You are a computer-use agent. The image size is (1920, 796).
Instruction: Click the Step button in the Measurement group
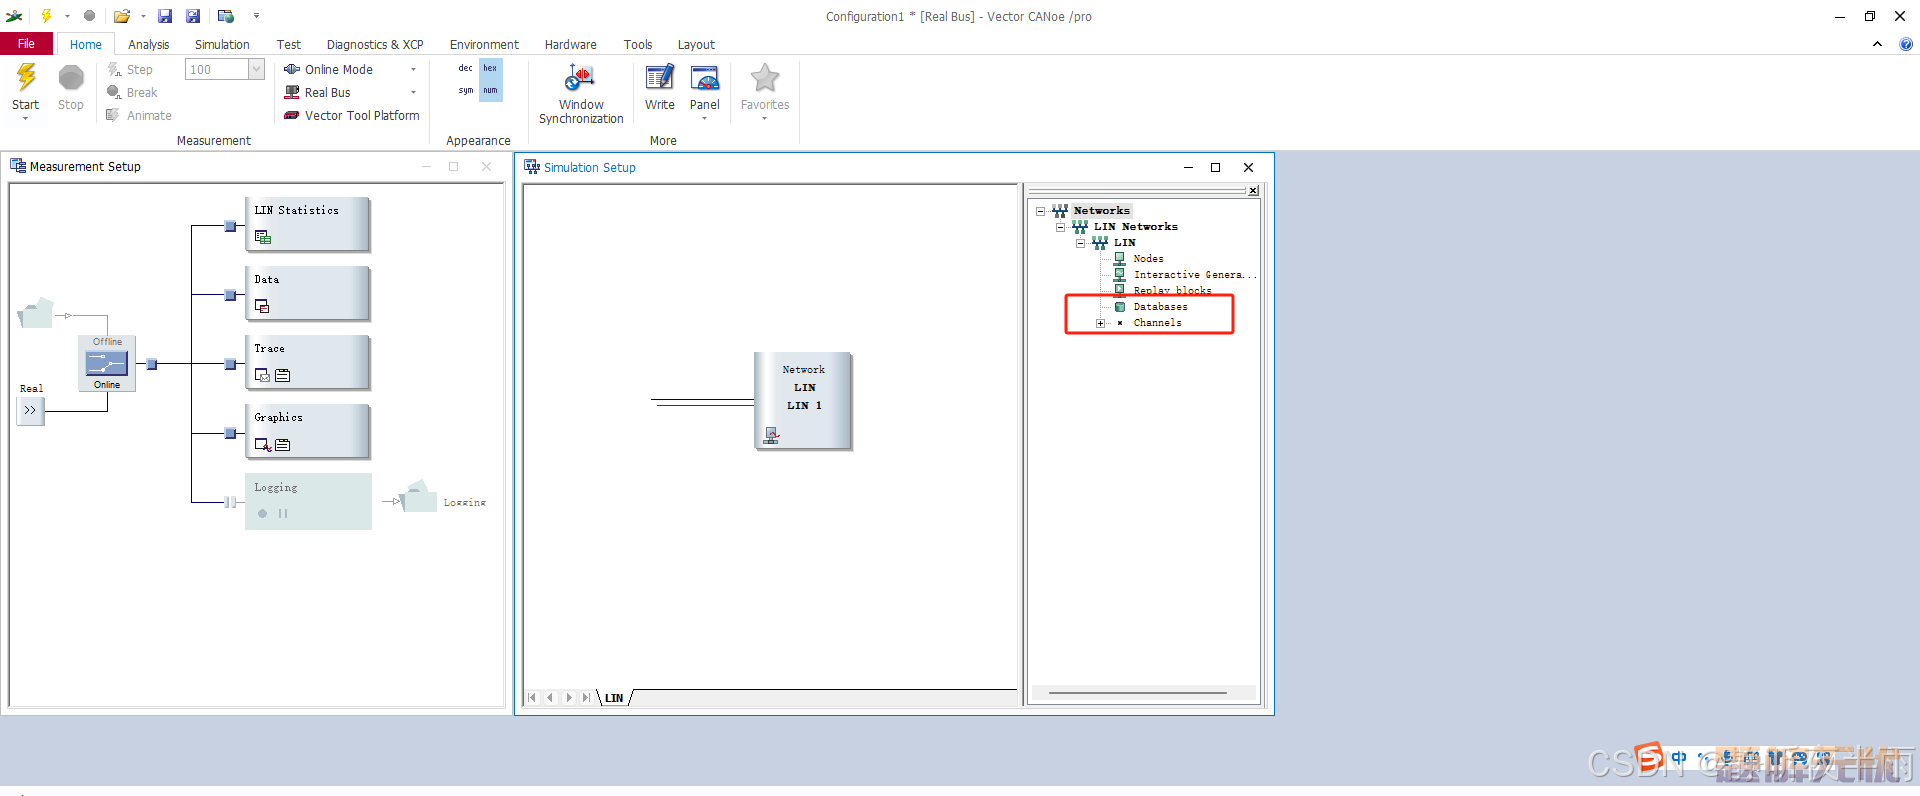130,69
